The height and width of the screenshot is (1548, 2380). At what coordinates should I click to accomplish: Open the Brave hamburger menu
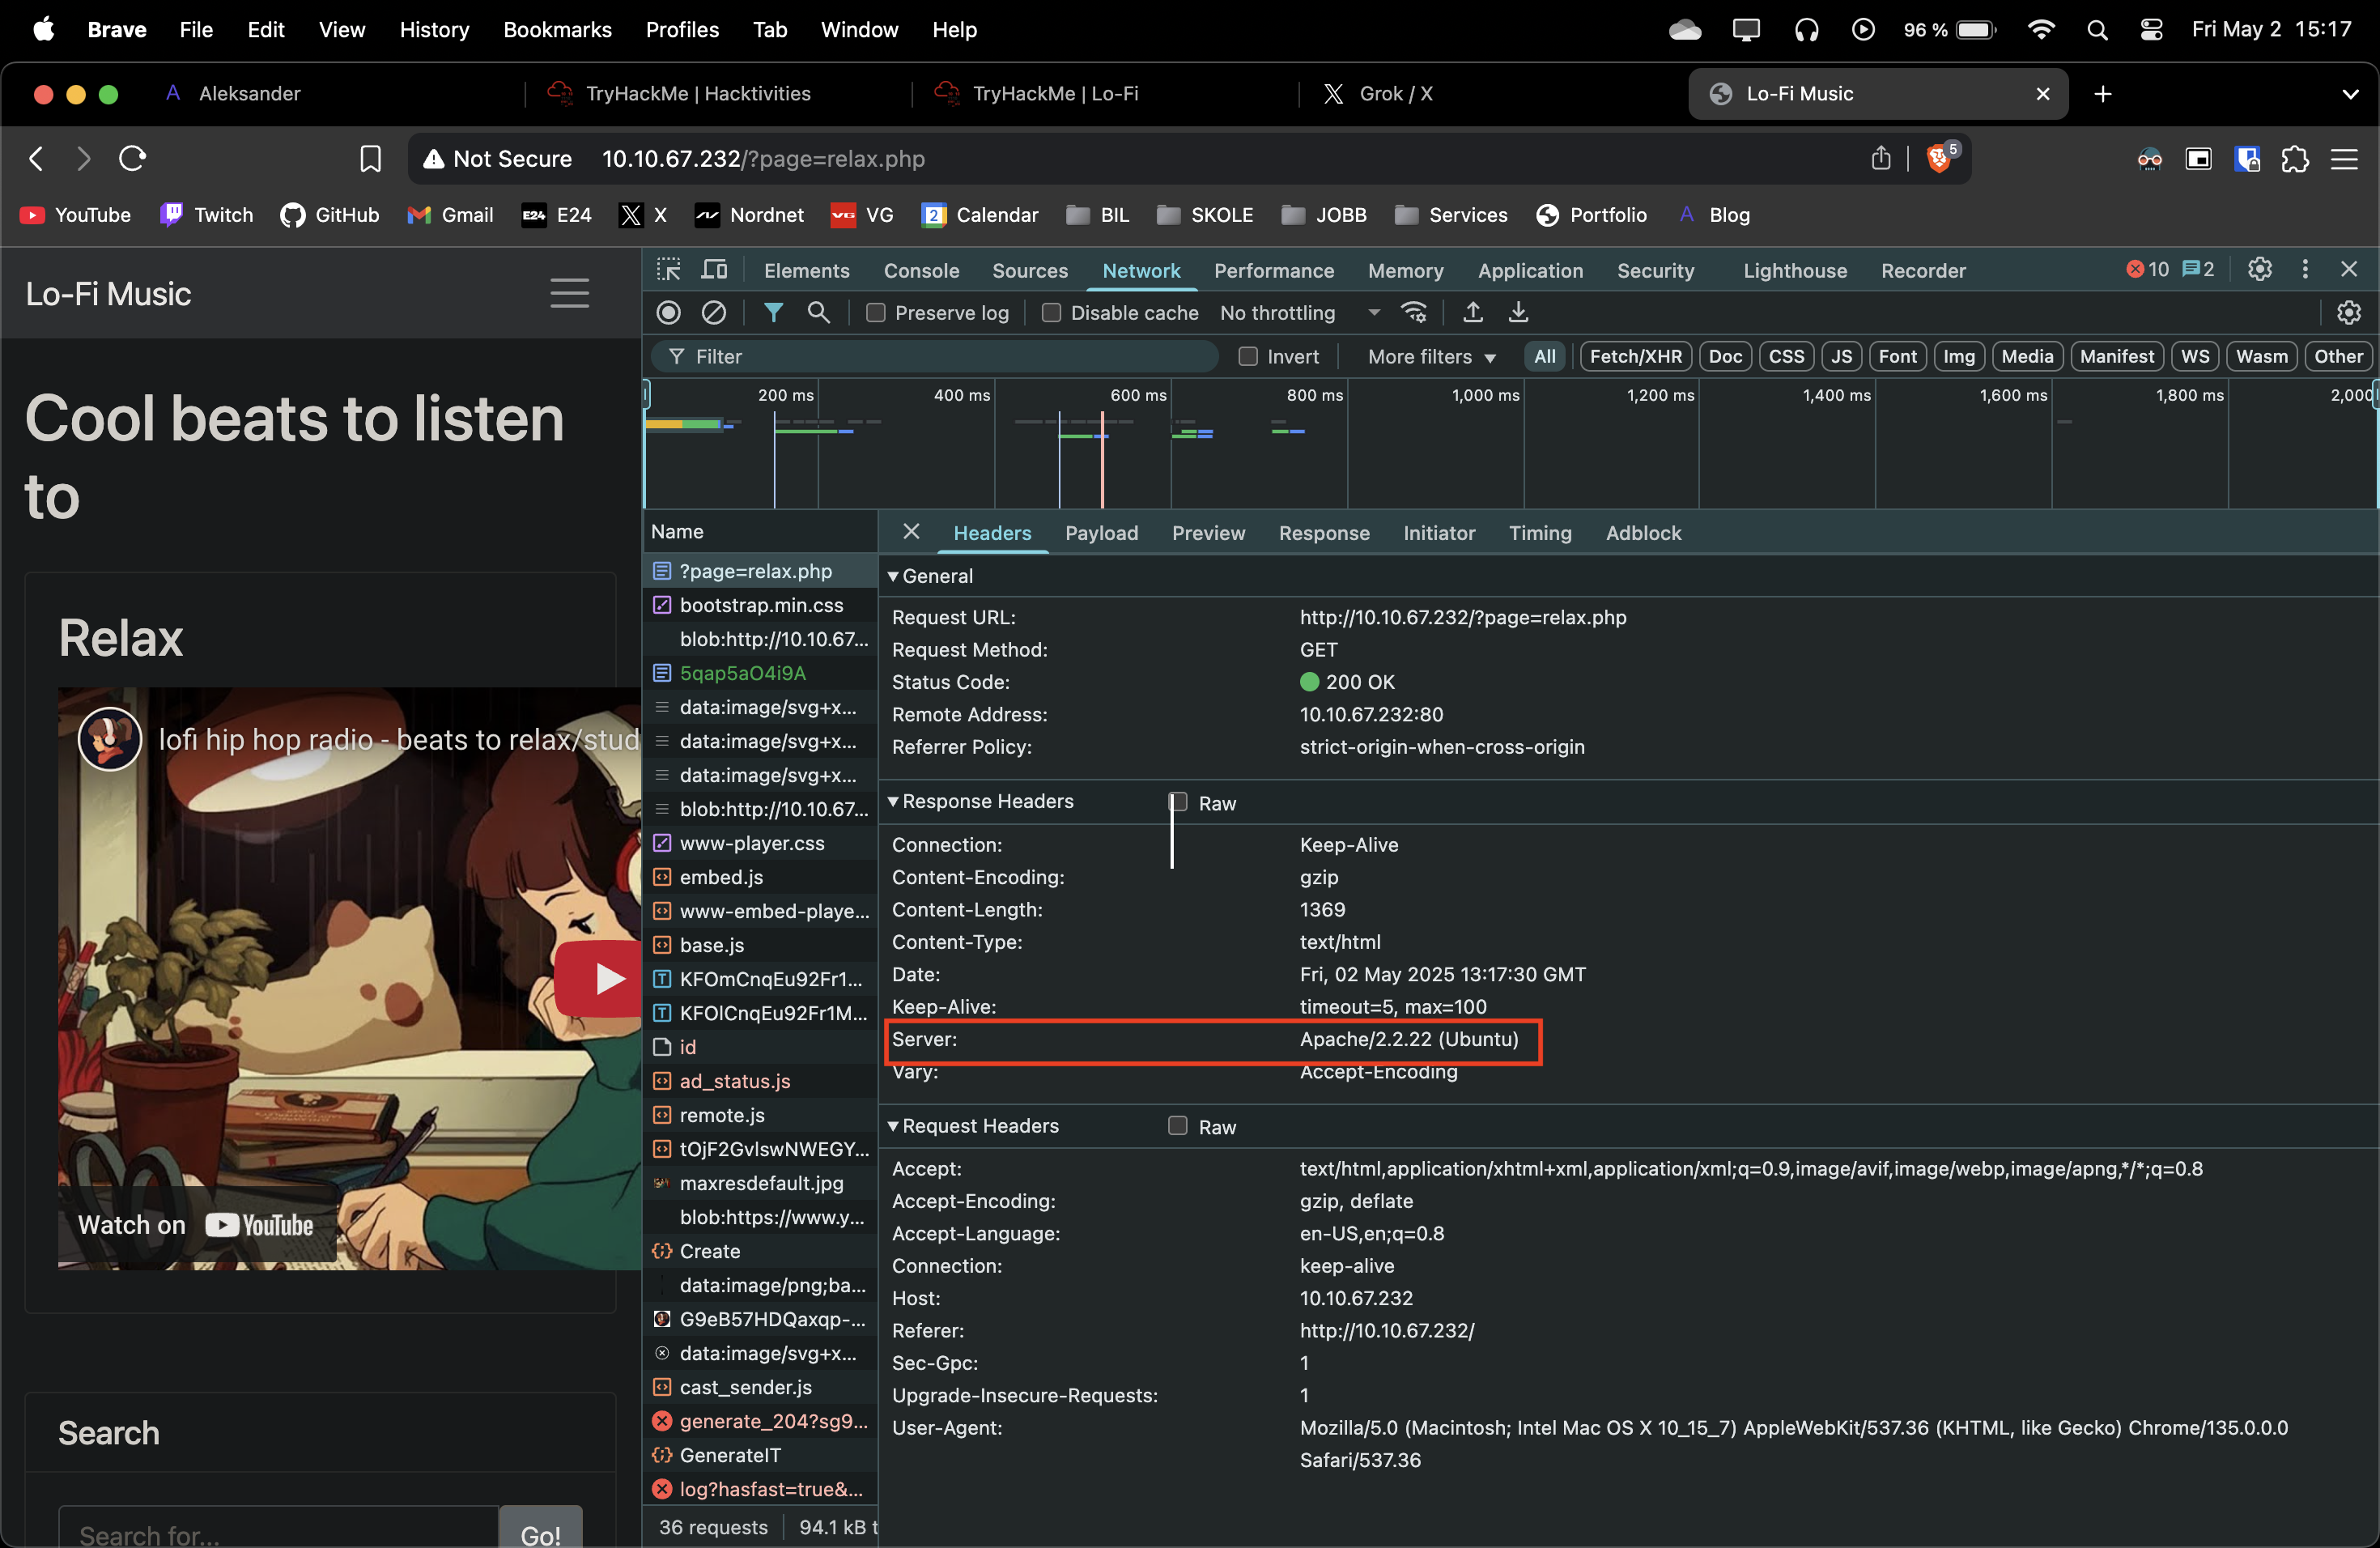pyautogui.click(x=2344, y=159)
